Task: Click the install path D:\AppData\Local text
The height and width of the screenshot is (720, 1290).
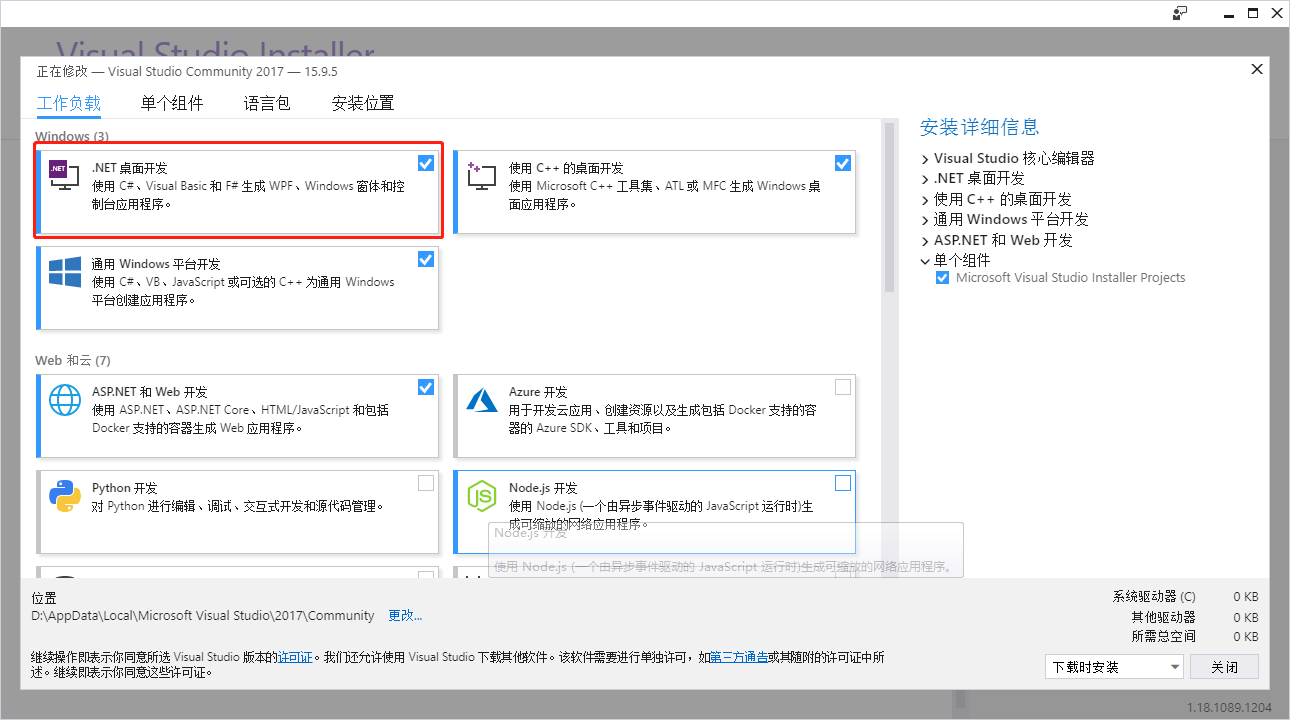Action: point(203,616)
